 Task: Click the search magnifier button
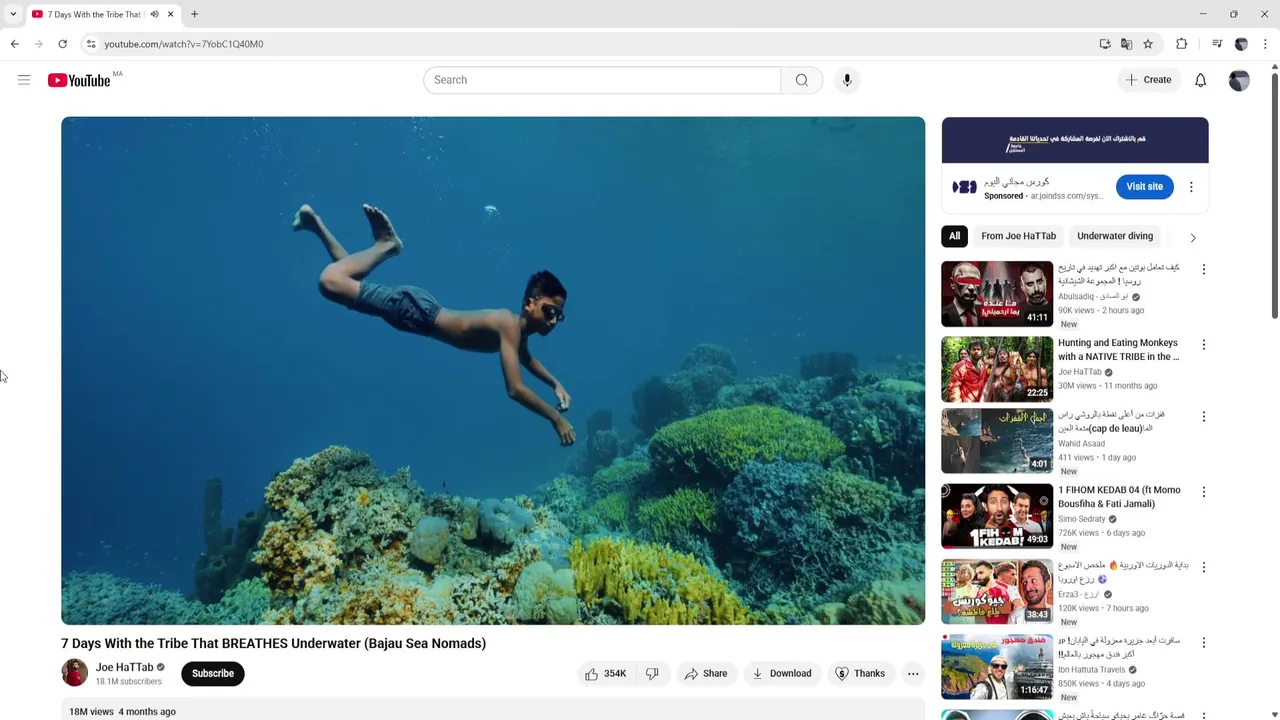(x=802, y=80)
